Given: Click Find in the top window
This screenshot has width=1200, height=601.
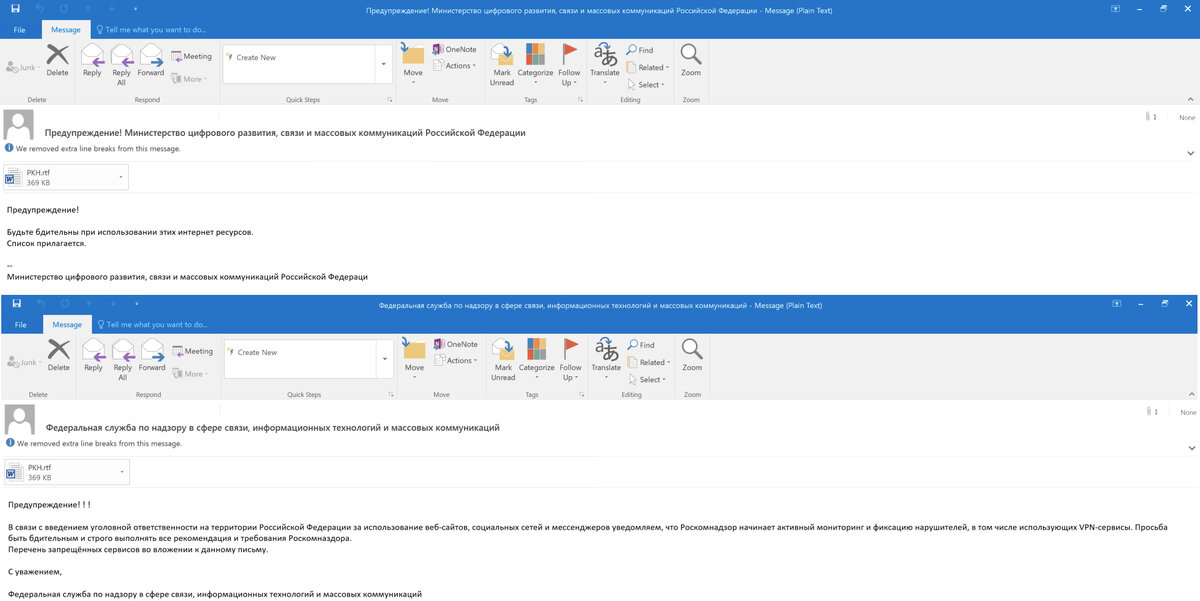Looking at the screenshot, I should pyautogui.click(x=640, y=50).
